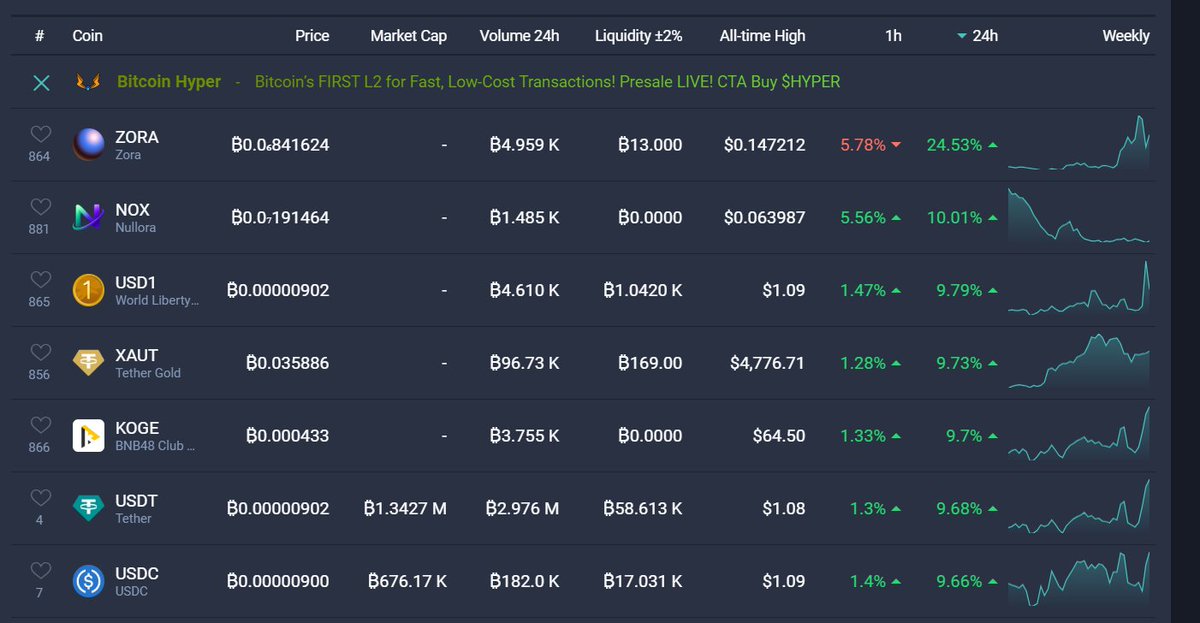The image size is (1200, 623).
Task: Click XAUT price ₿0.035886
Action: pos(287,363)
